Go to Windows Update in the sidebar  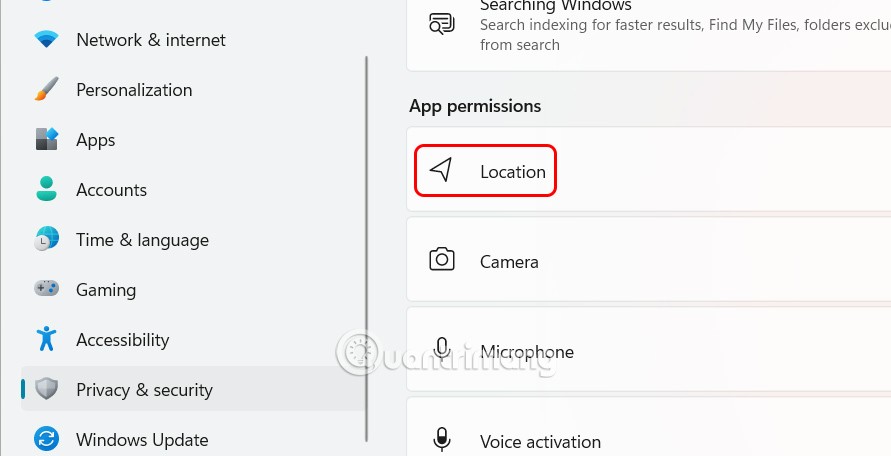(142, 440)
